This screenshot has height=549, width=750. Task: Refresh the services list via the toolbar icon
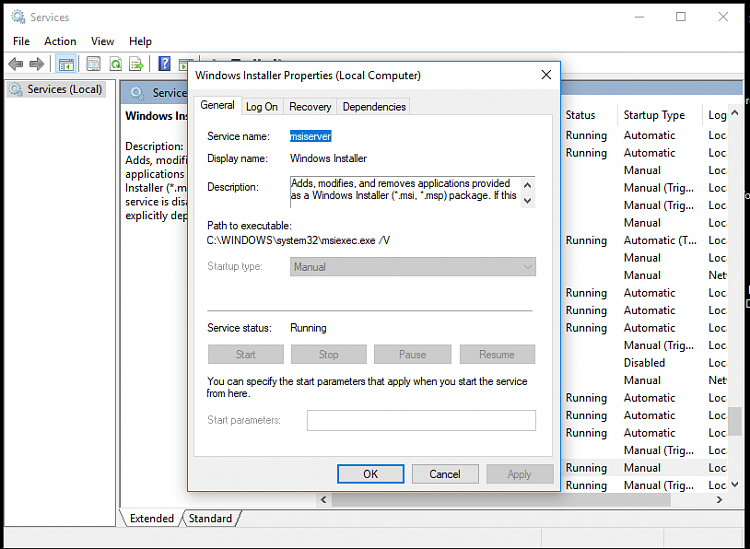(x=115, y=64)
